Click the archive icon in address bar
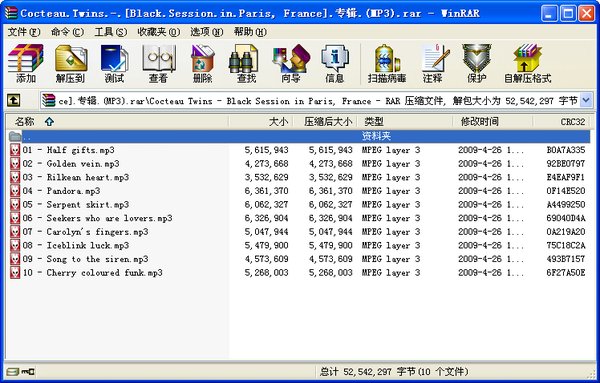This screenshot has height=383, width=600. (49, 101)
